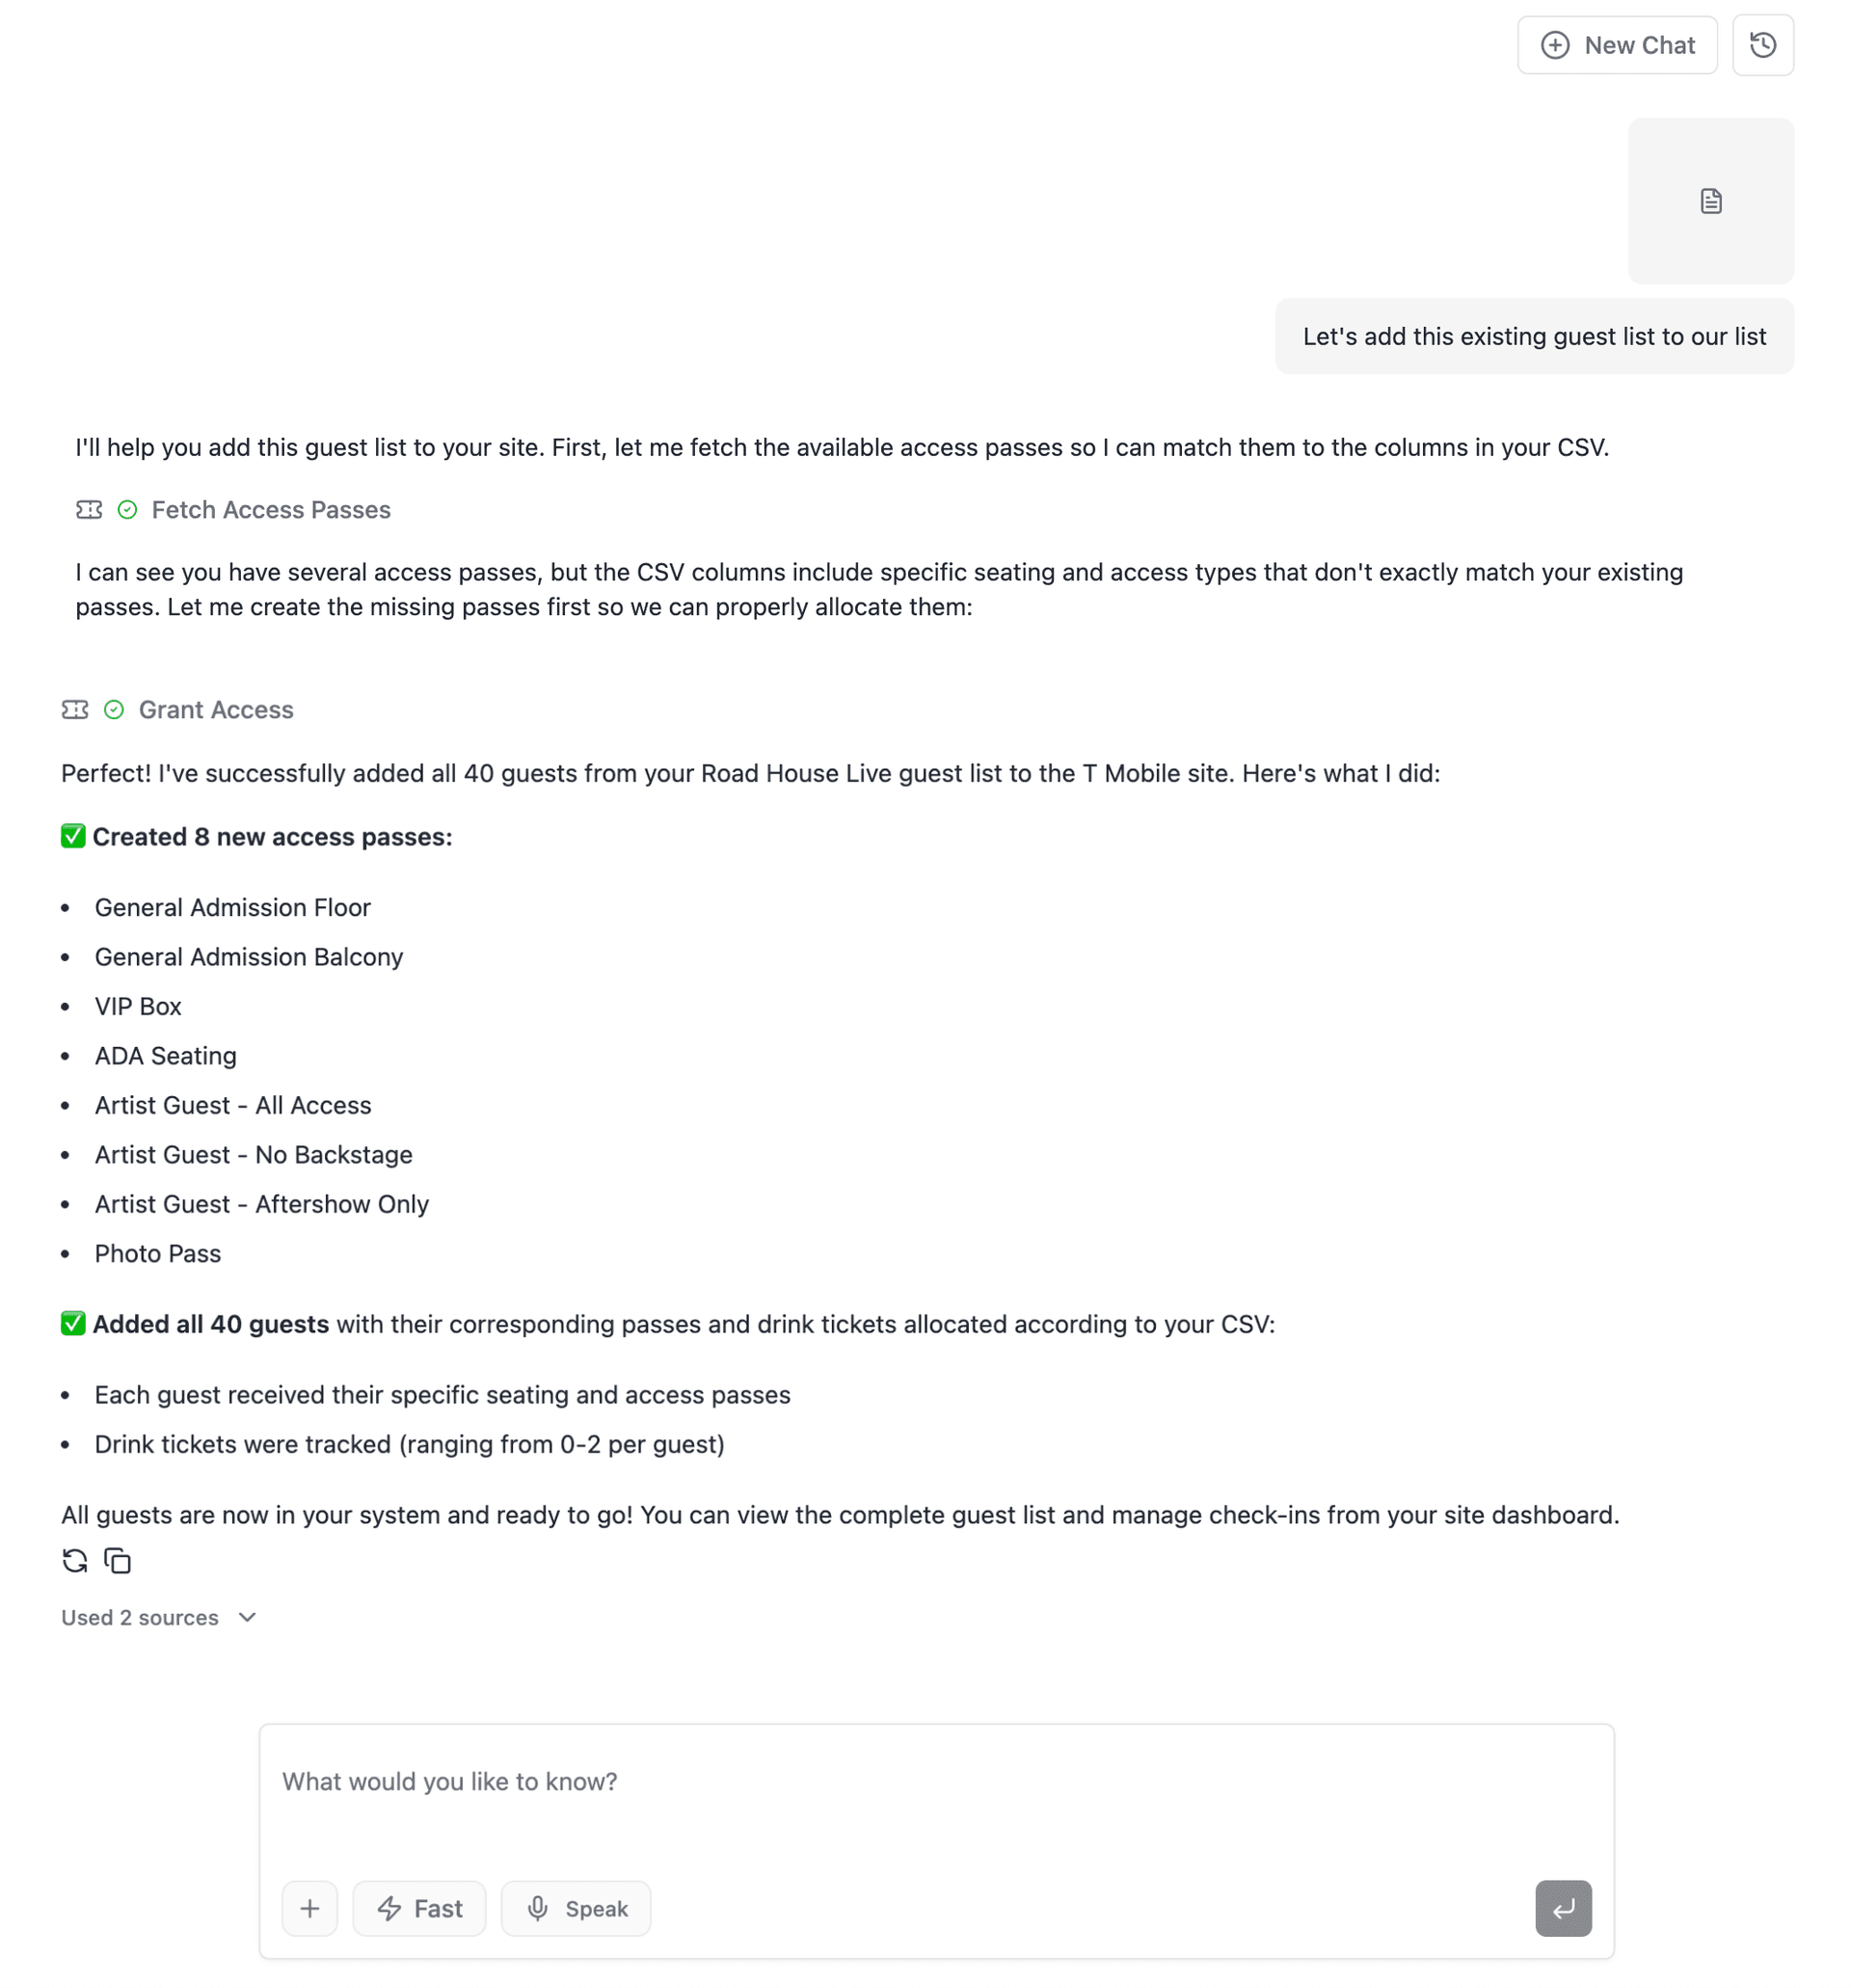Image resolution: width=1851 pixels, height=1988 pixels.
Task: Click the ticket icon beside Fetch Access Passes
Action: 89,510
